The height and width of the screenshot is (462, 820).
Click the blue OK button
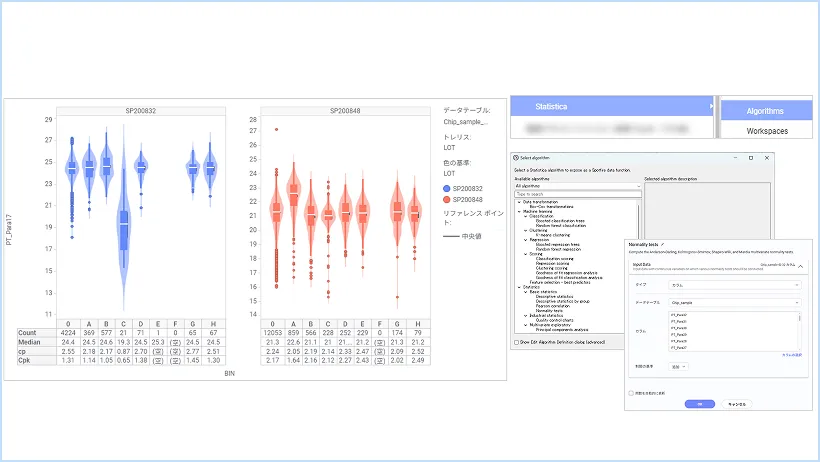coord(700,404)
